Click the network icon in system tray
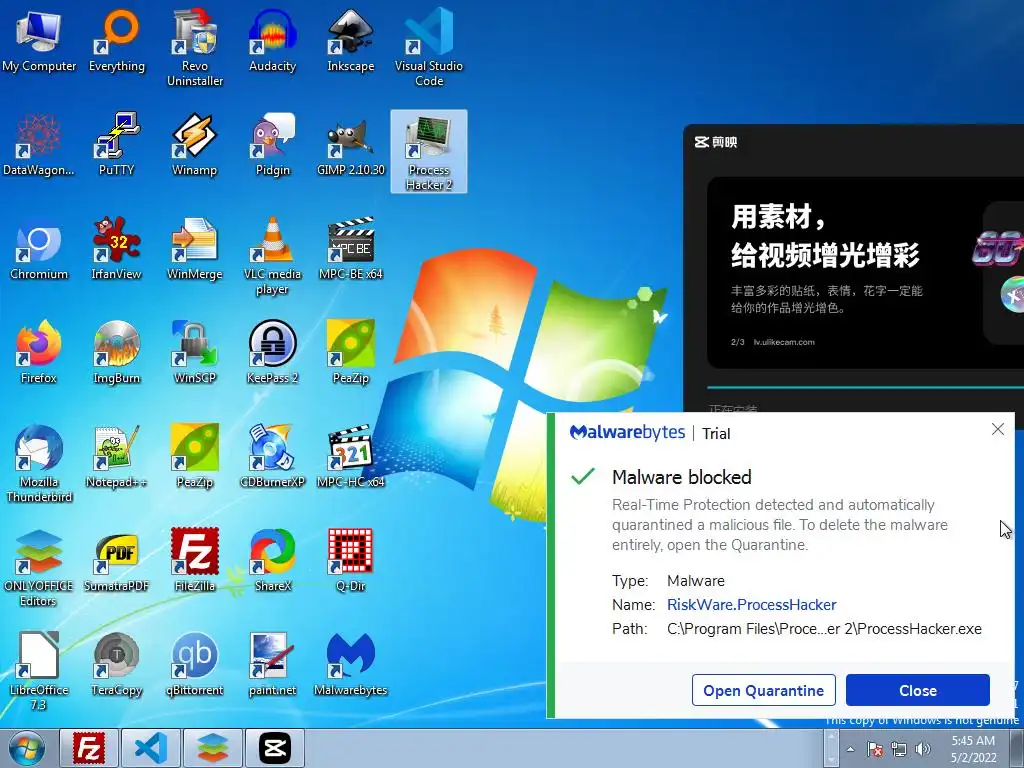The height and width of the screenshot is (768, 1024). pyautogui.click(x=899, y=749)
